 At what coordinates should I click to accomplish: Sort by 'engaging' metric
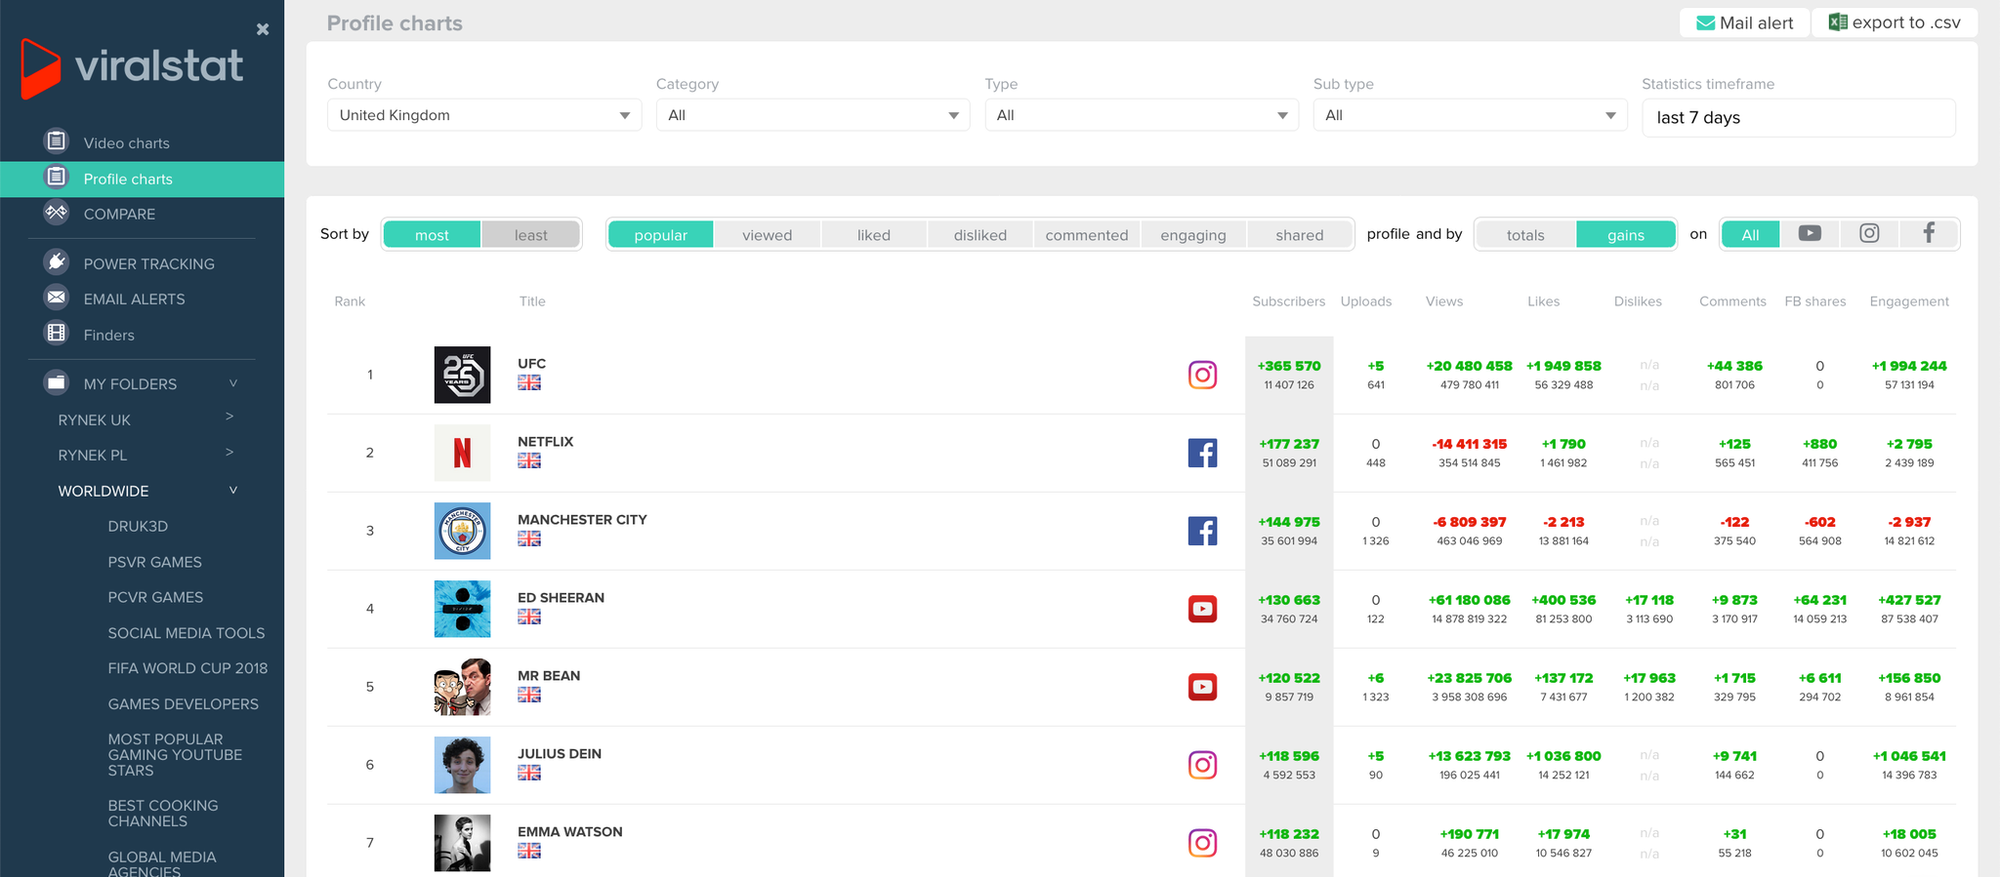1193,235
